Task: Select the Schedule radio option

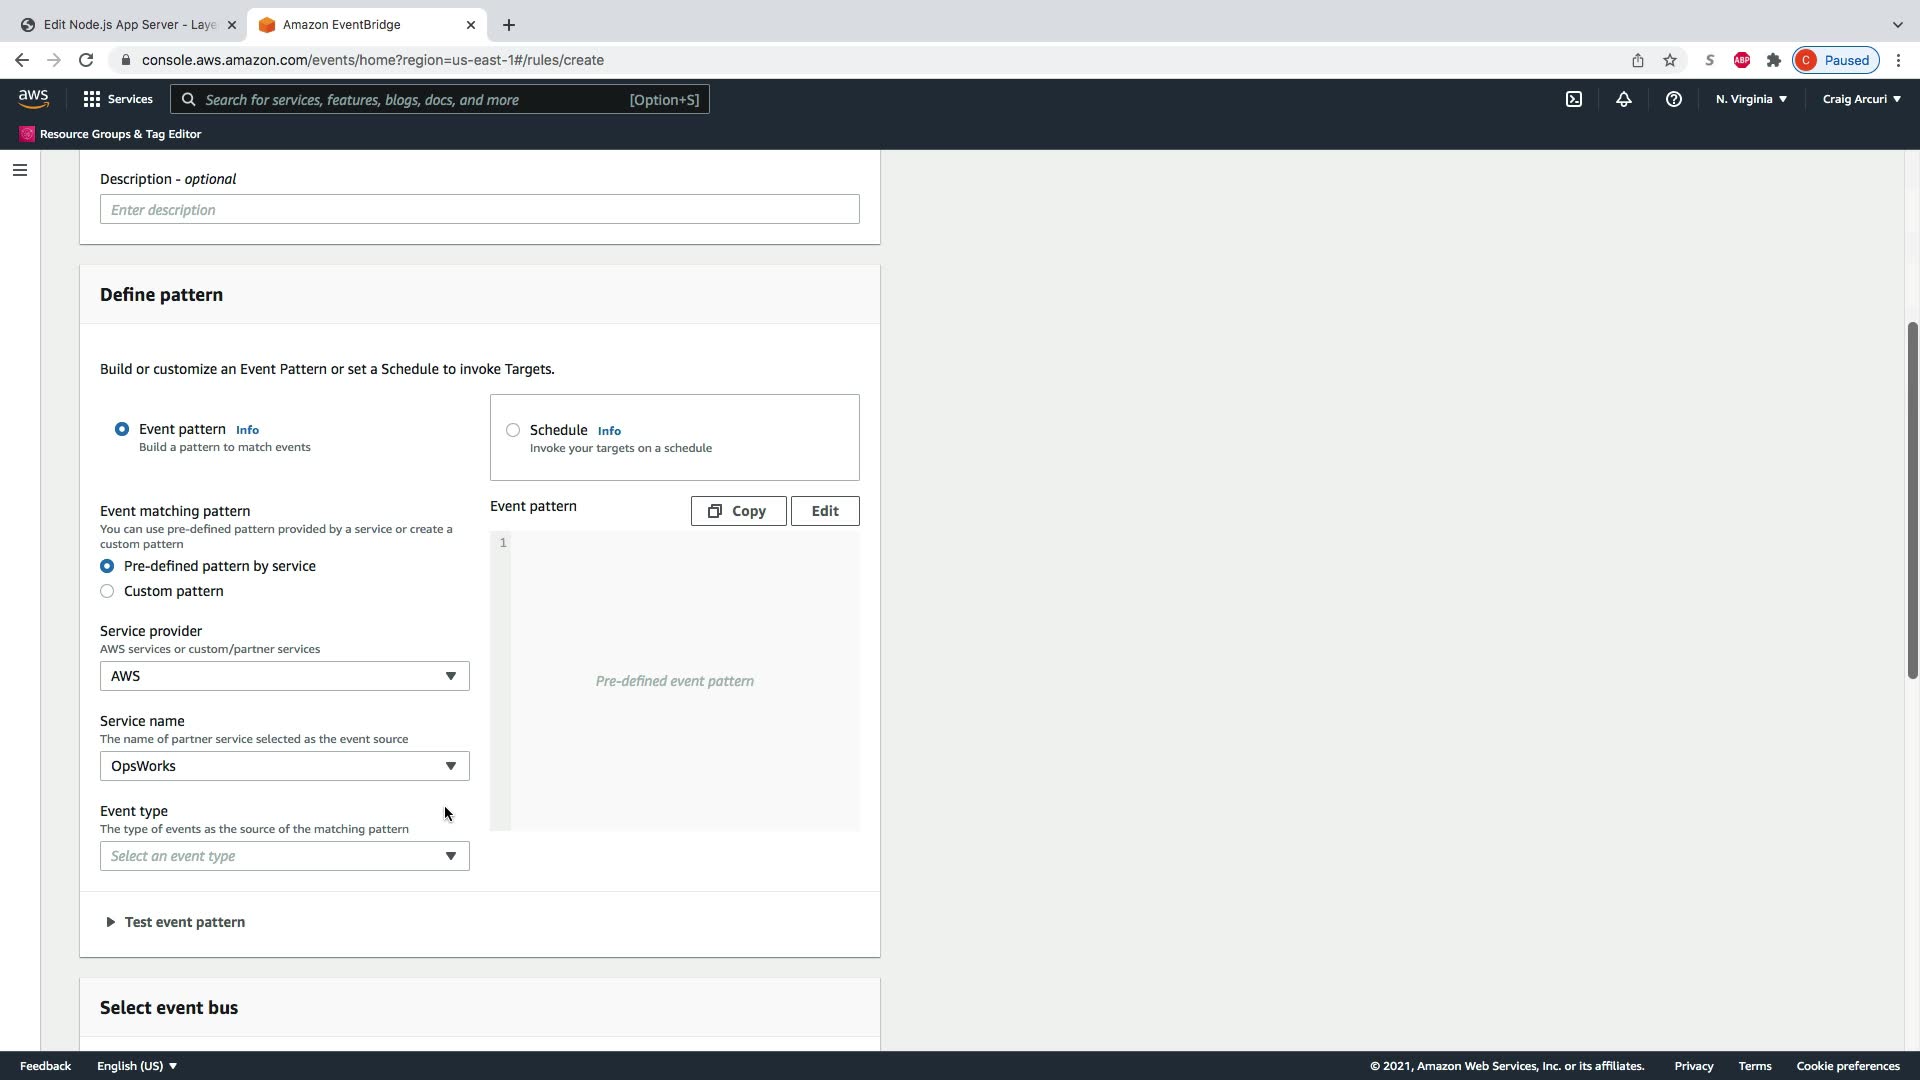Action: click(513, 430)
